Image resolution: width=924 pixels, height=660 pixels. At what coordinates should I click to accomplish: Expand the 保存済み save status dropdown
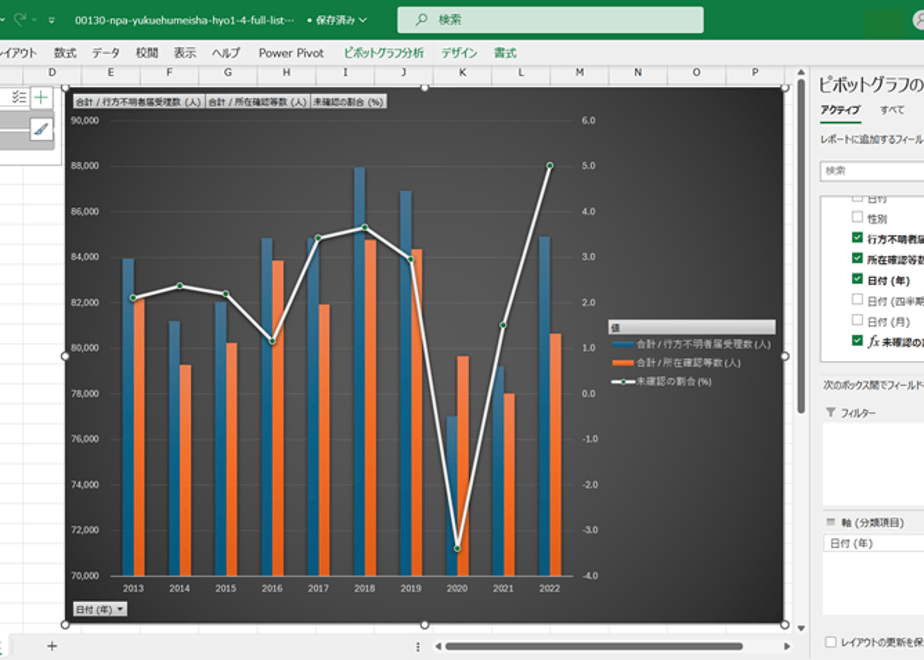[363, 20]
